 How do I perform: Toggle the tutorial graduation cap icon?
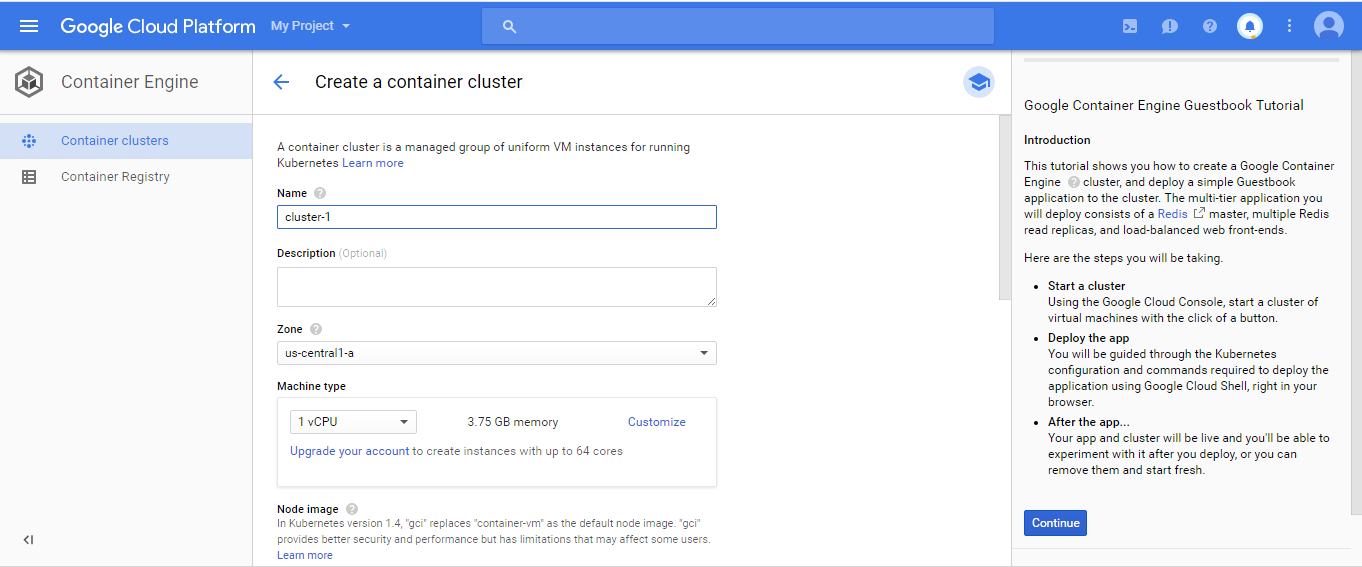pos(979,82)
